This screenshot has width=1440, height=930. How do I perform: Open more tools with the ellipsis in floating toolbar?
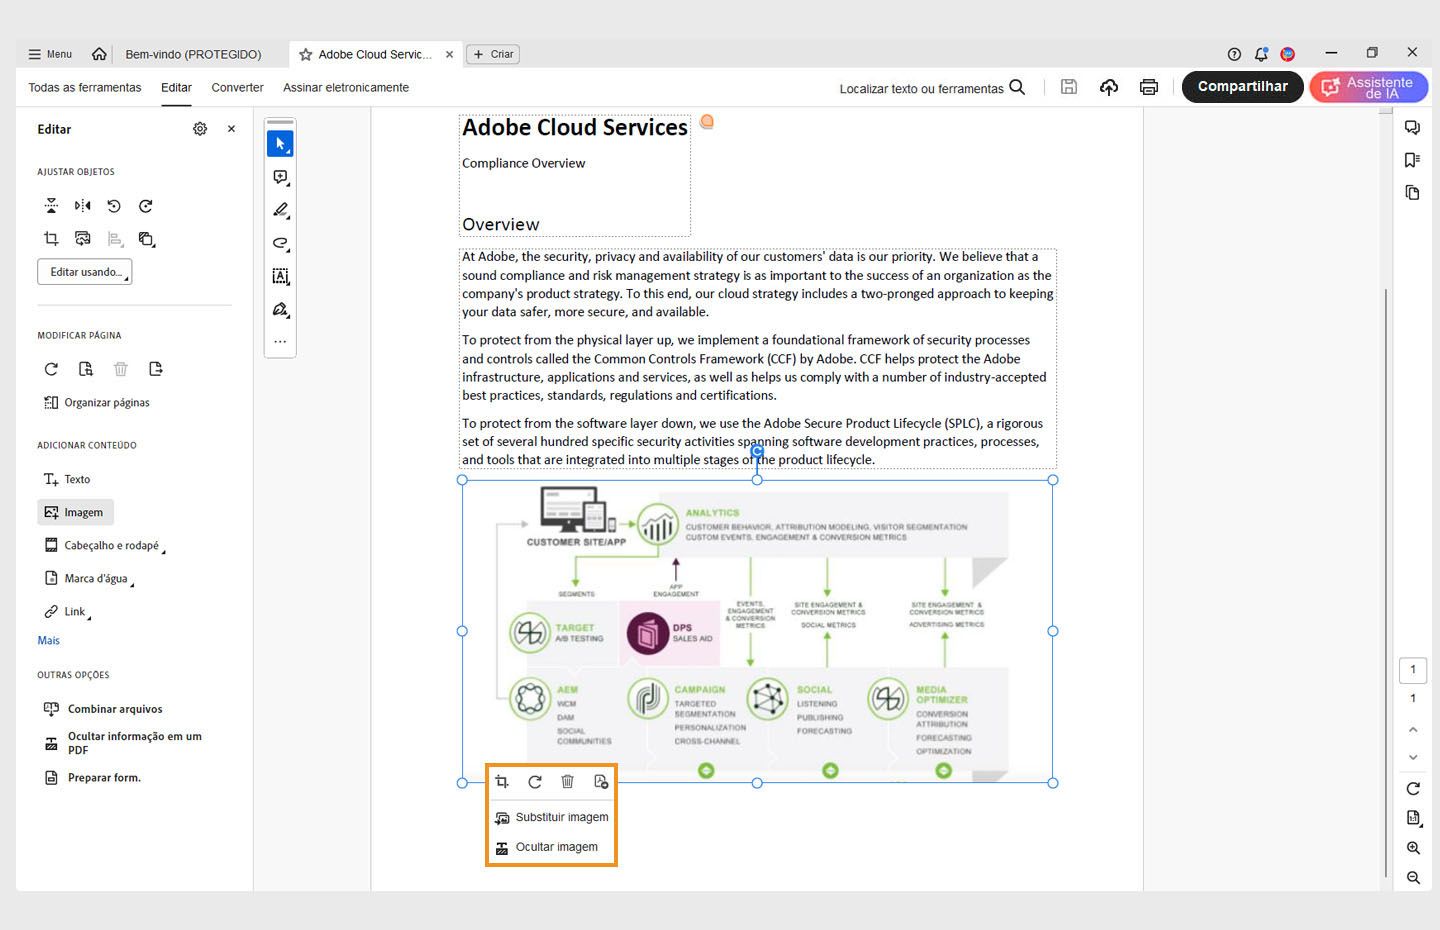pos(280,341)
